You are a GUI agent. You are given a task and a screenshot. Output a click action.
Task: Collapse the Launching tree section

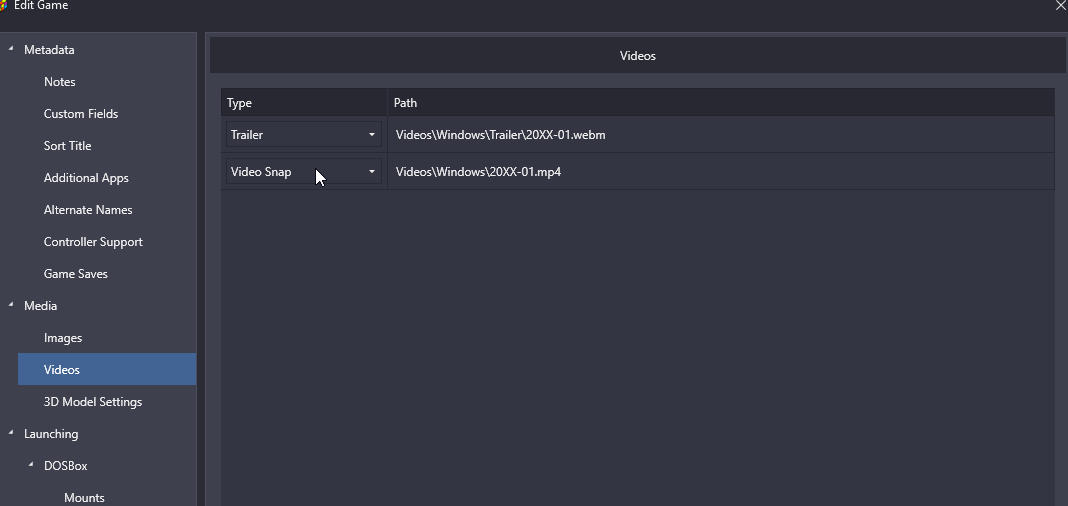pos(12,434)
